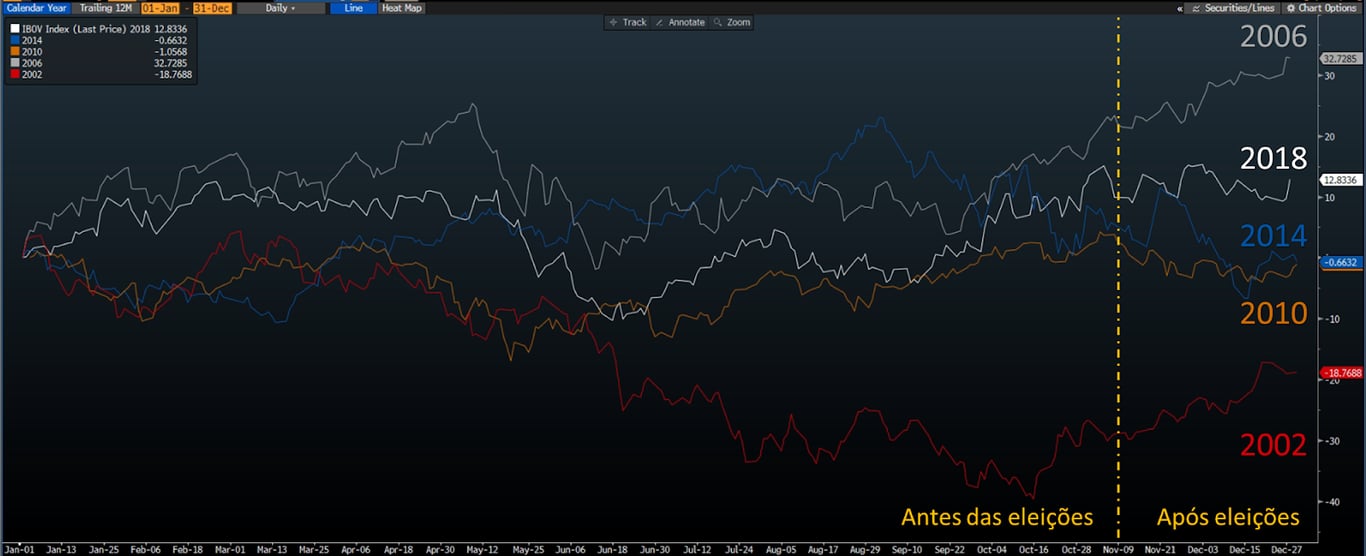
Task: Select the Annotate pencil tool
Action: pyautogui.click(x=680, y=22)
